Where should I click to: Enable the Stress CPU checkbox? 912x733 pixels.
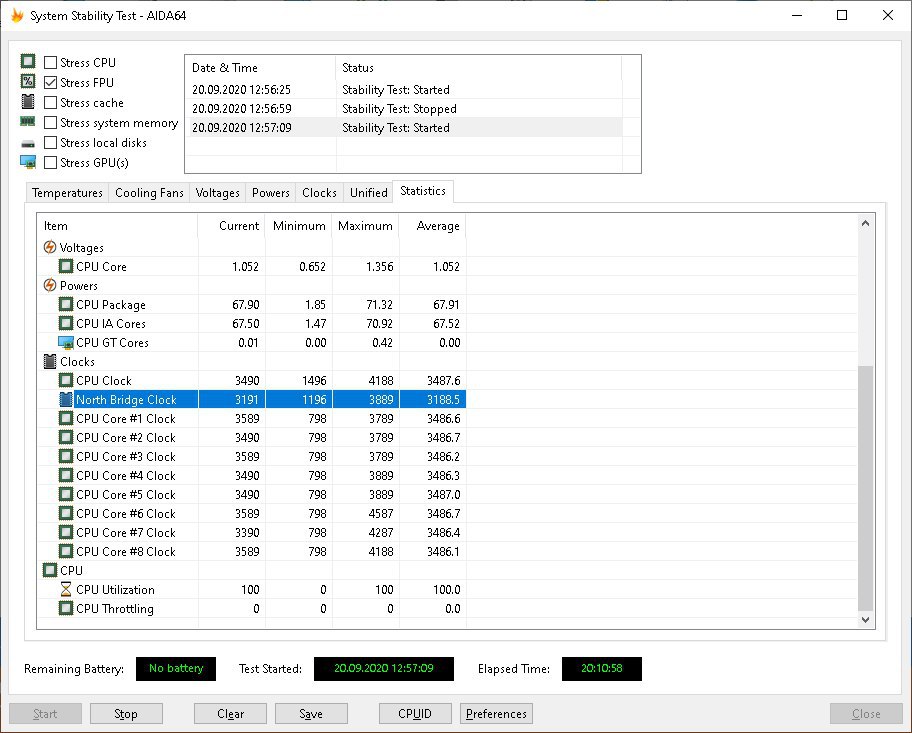[51, 62]
